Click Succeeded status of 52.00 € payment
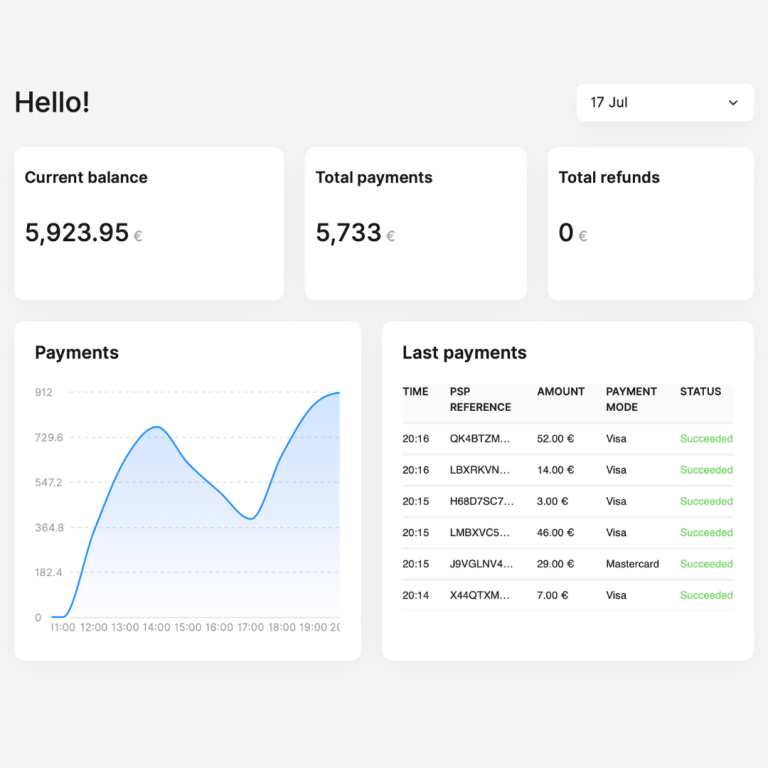Image resolution: width=768 pixels, height=768 pixels. [x=706, y=439]
